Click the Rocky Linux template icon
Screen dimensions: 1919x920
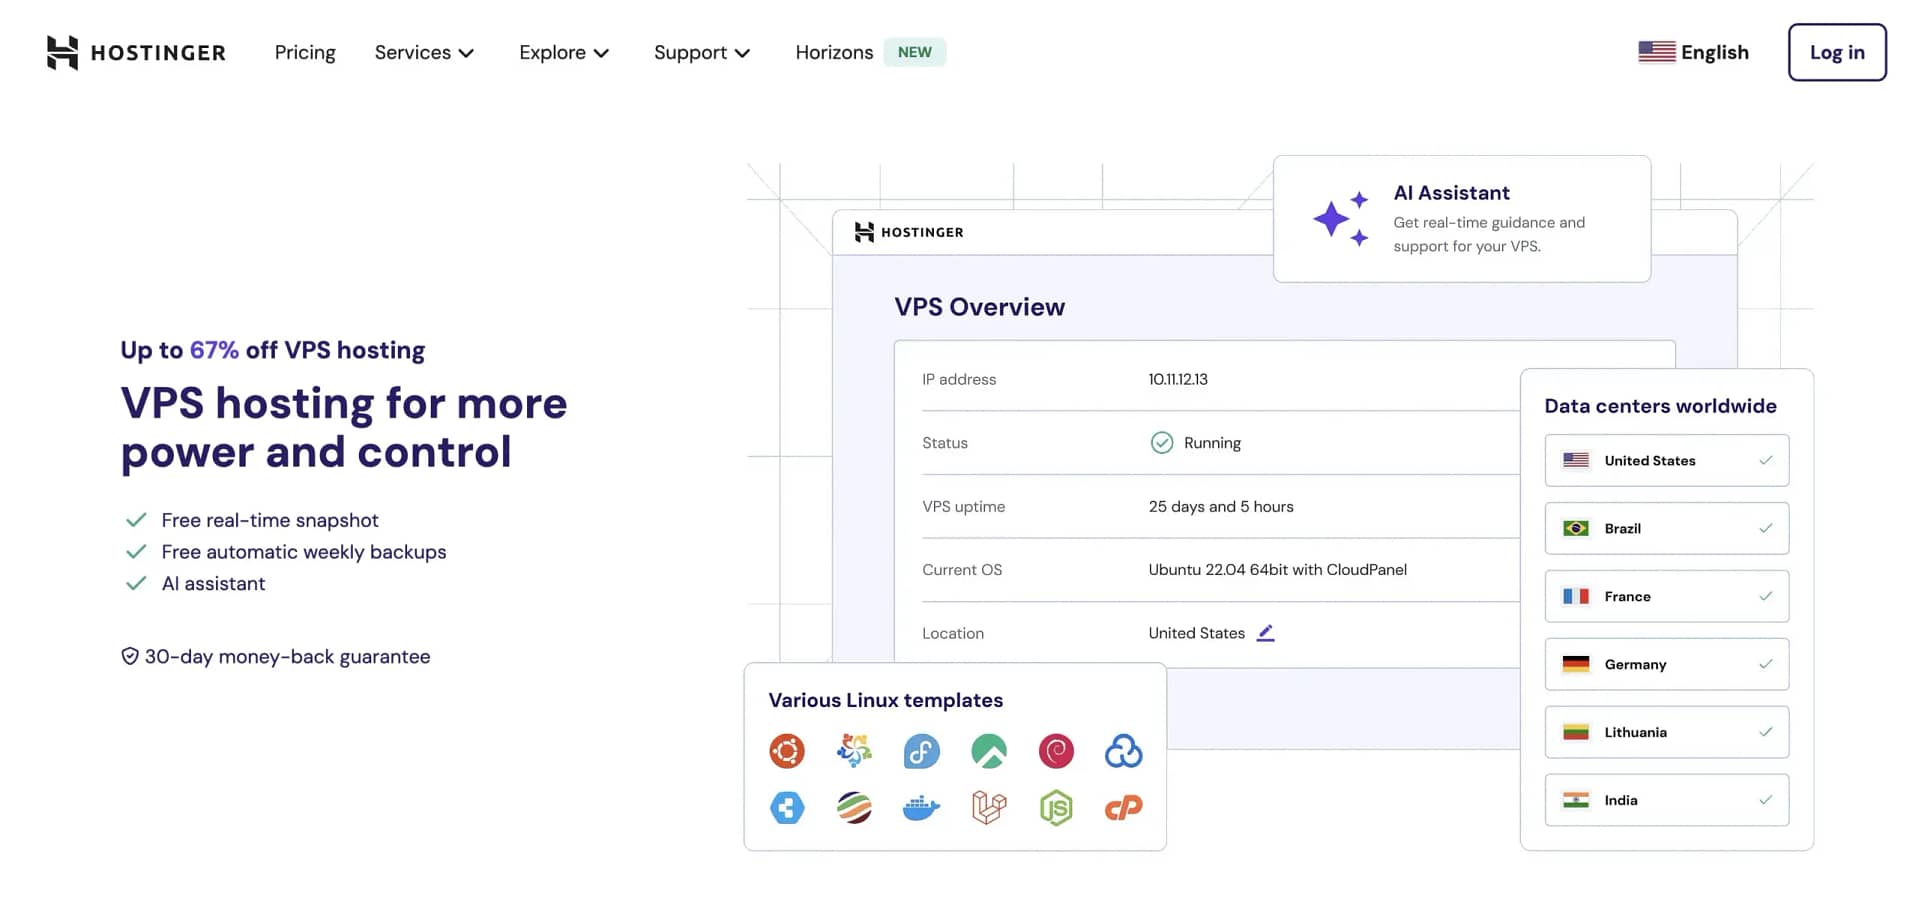pos(989,751)
